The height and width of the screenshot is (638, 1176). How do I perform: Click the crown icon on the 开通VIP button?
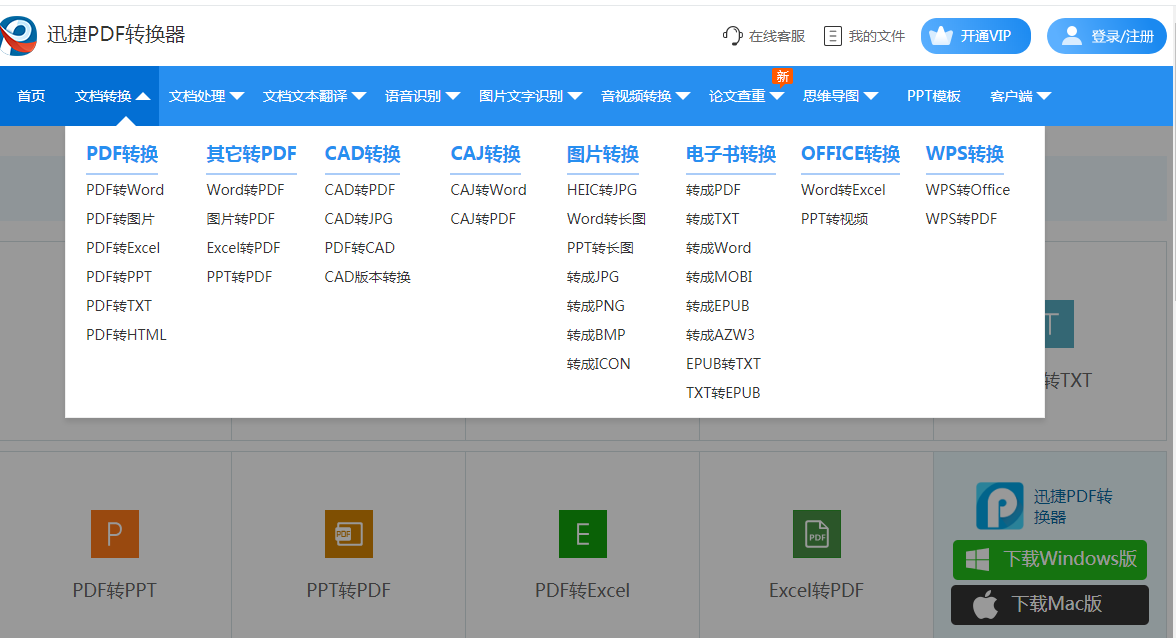coord(942,36)
